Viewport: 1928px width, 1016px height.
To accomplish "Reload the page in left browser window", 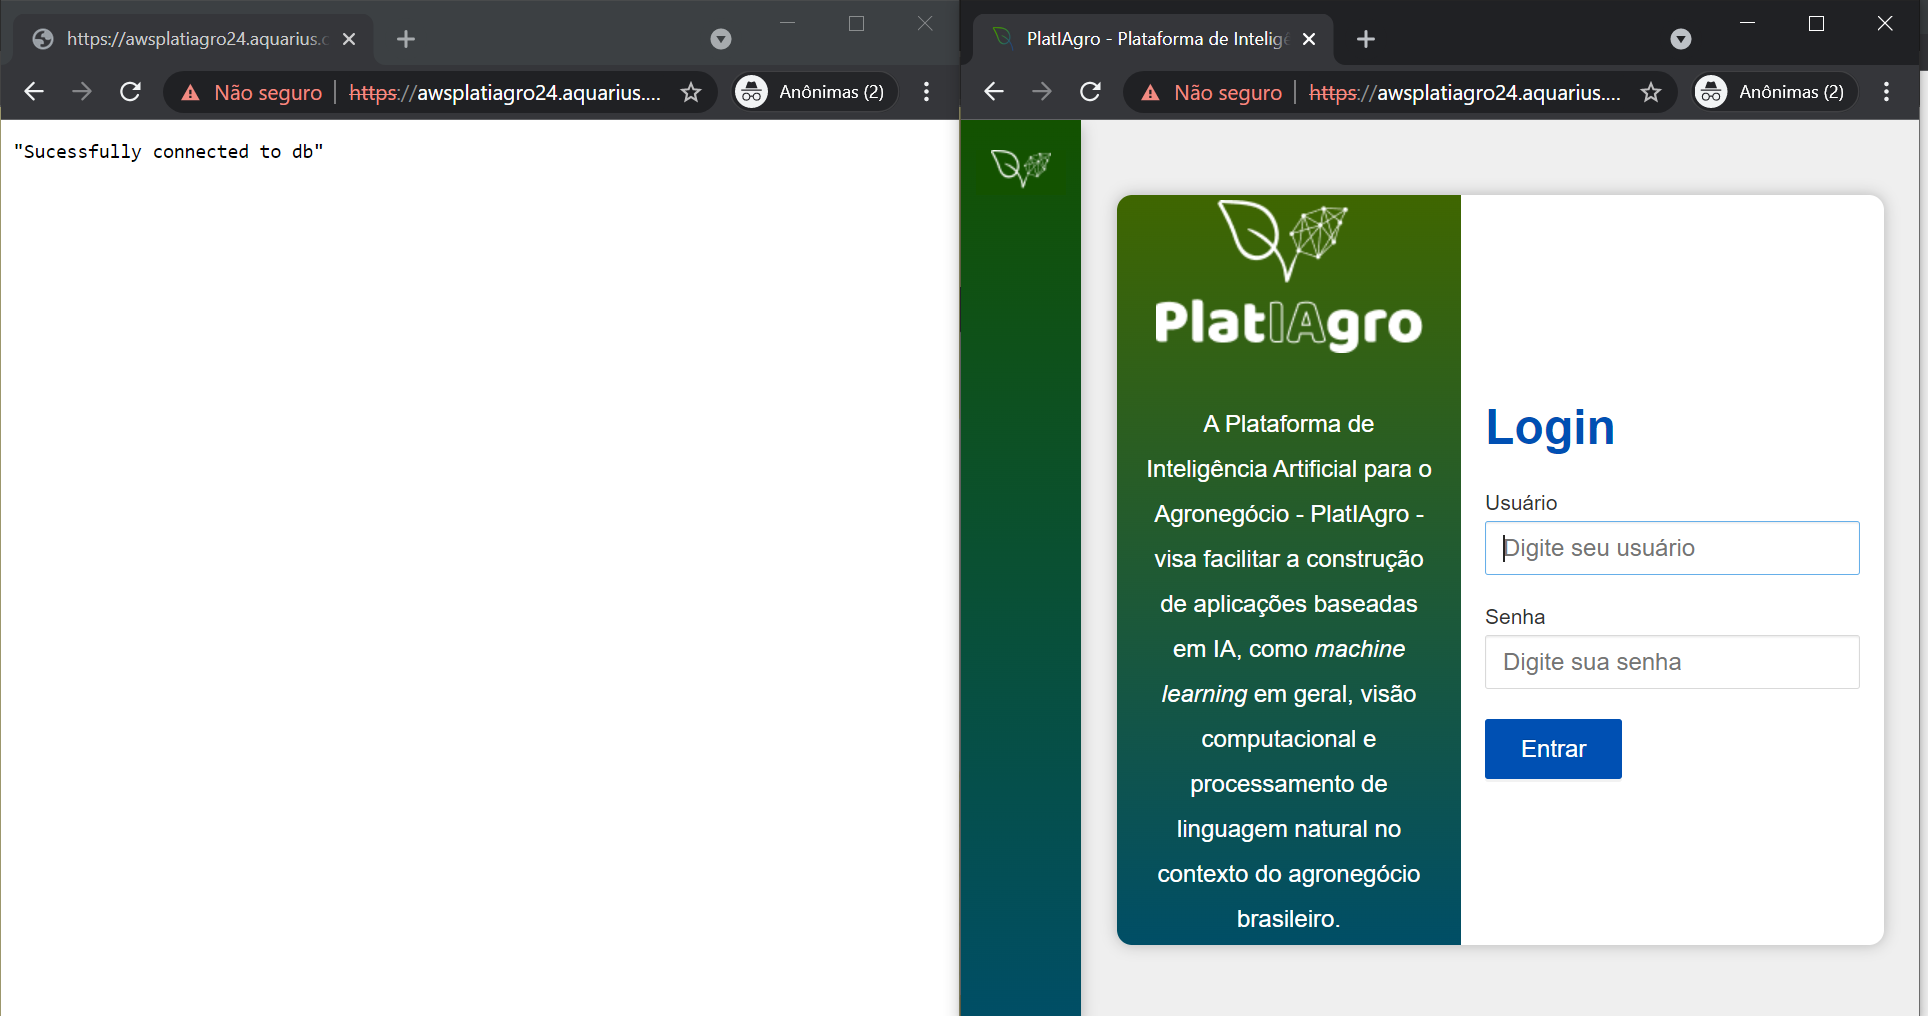I will [x=130, y=92].
